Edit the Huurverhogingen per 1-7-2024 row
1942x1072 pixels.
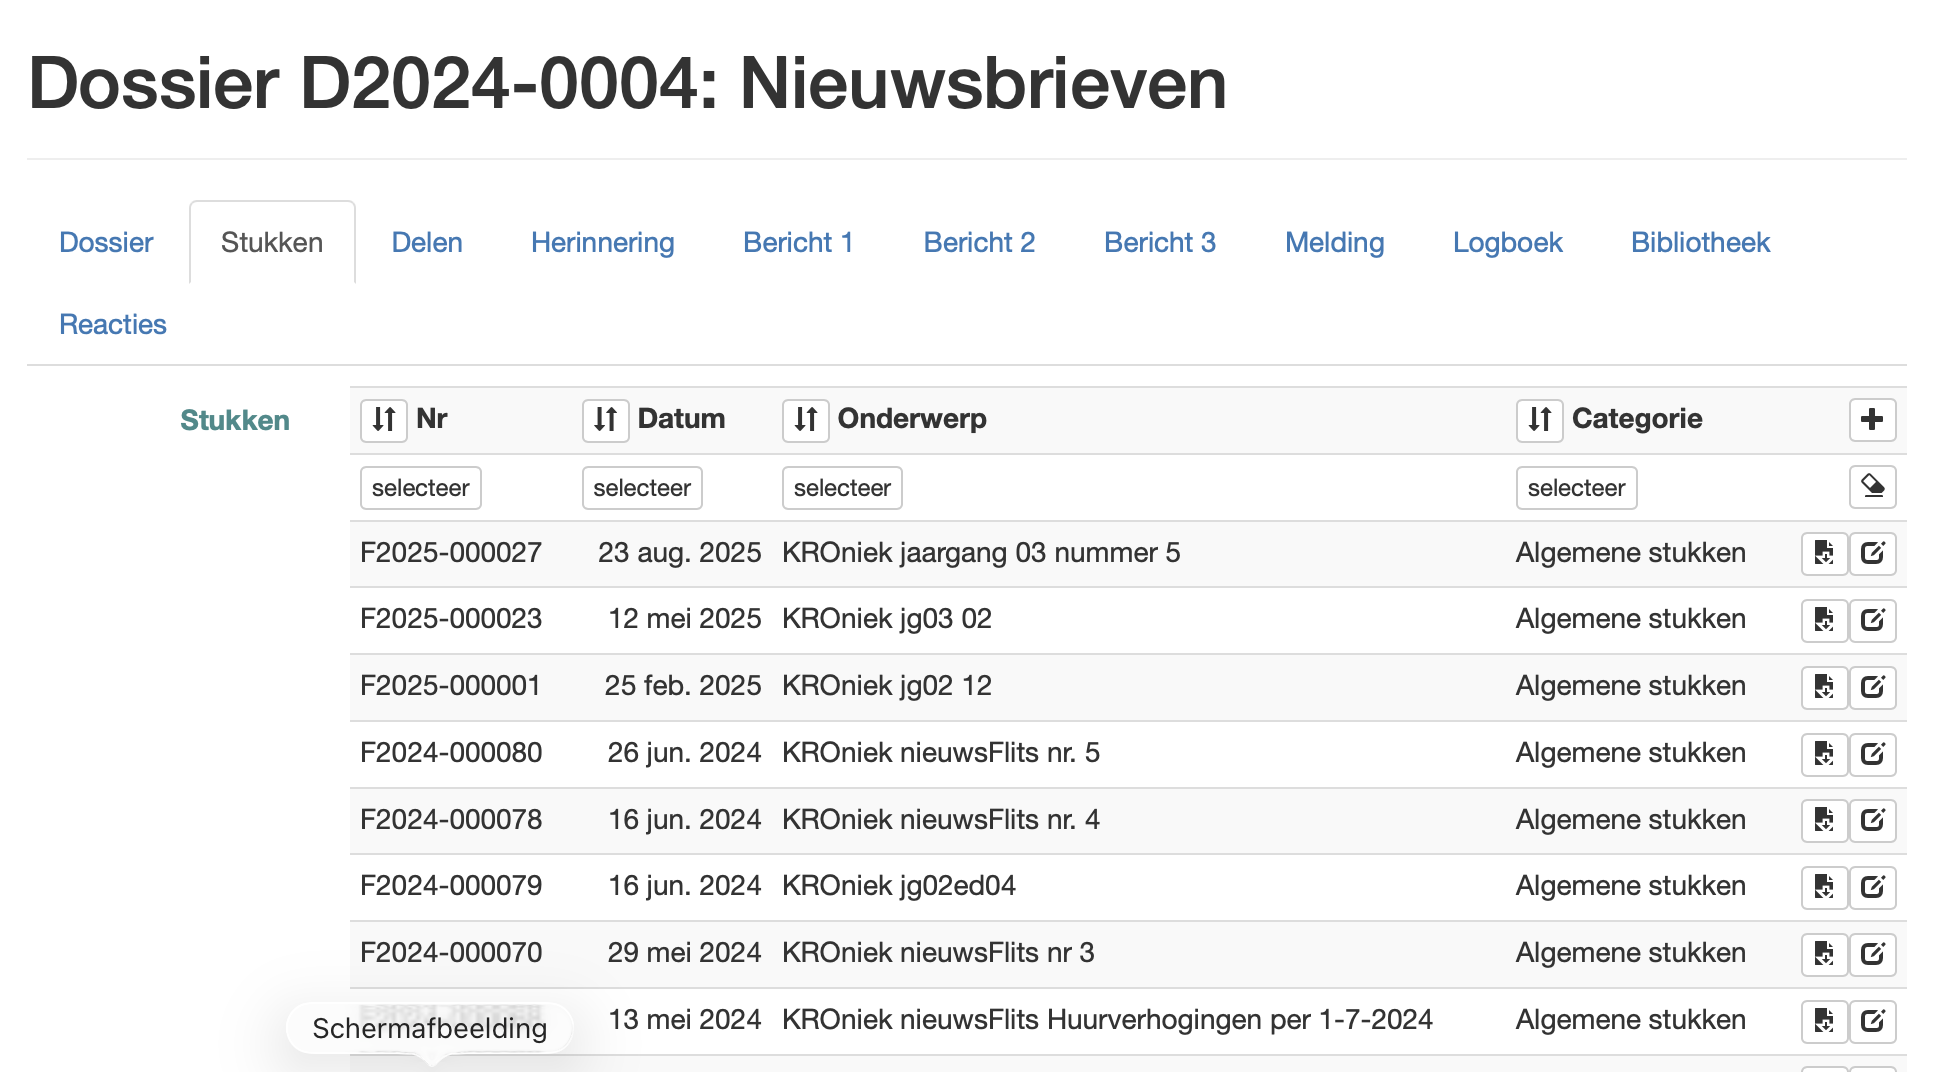coord(1872,1021)
